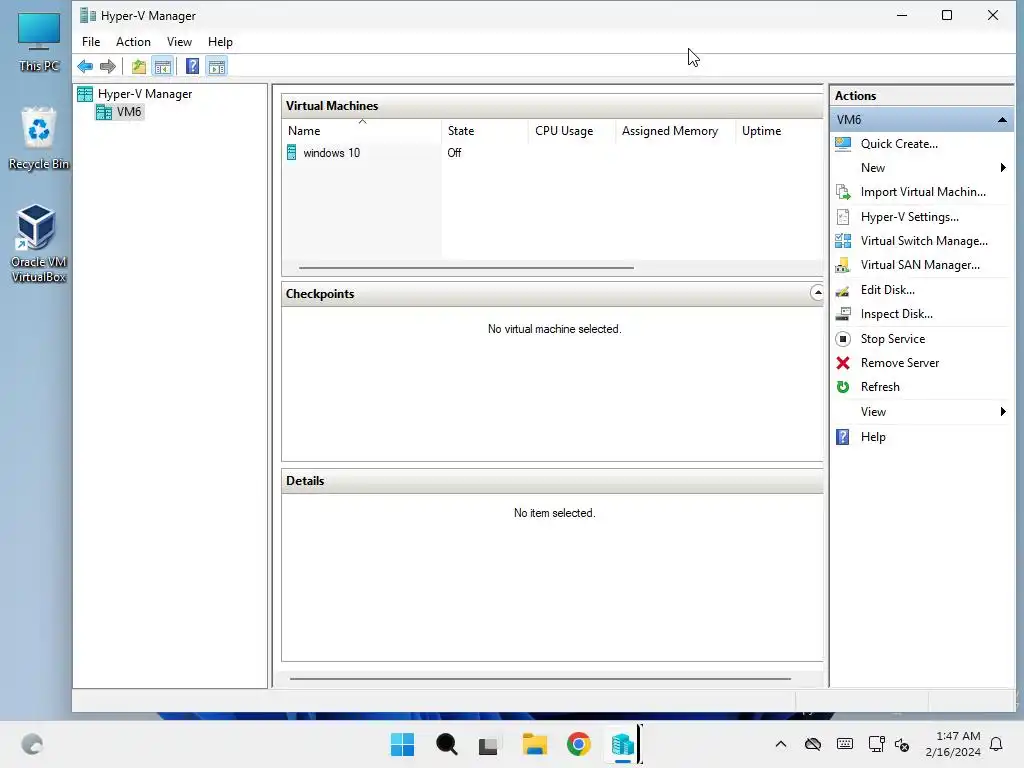Click the Hyper-V Settings page icon
Screen dimensions: 1024x768
coord(843,217)
